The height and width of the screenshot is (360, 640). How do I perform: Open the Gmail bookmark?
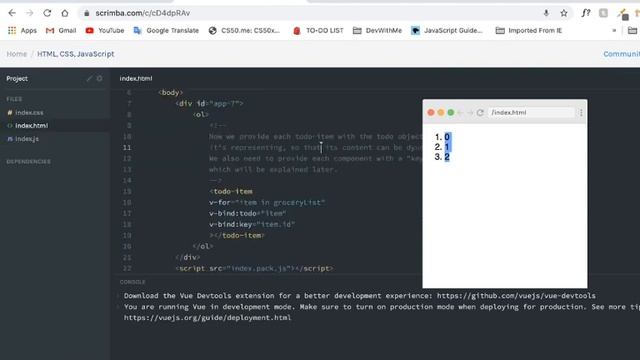click(x=61, y=31)
